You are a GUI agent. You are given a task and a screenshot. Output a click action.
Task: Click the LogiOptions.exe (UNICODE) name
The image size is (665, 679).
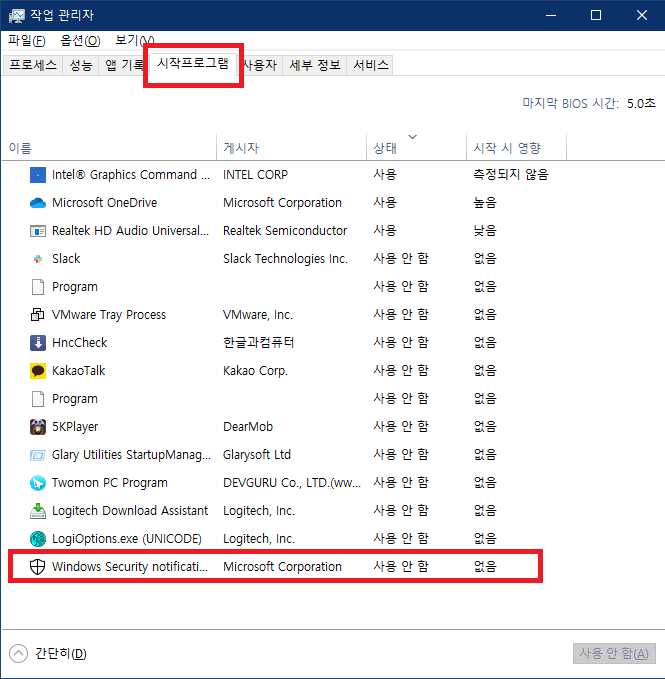coord(127,539)
